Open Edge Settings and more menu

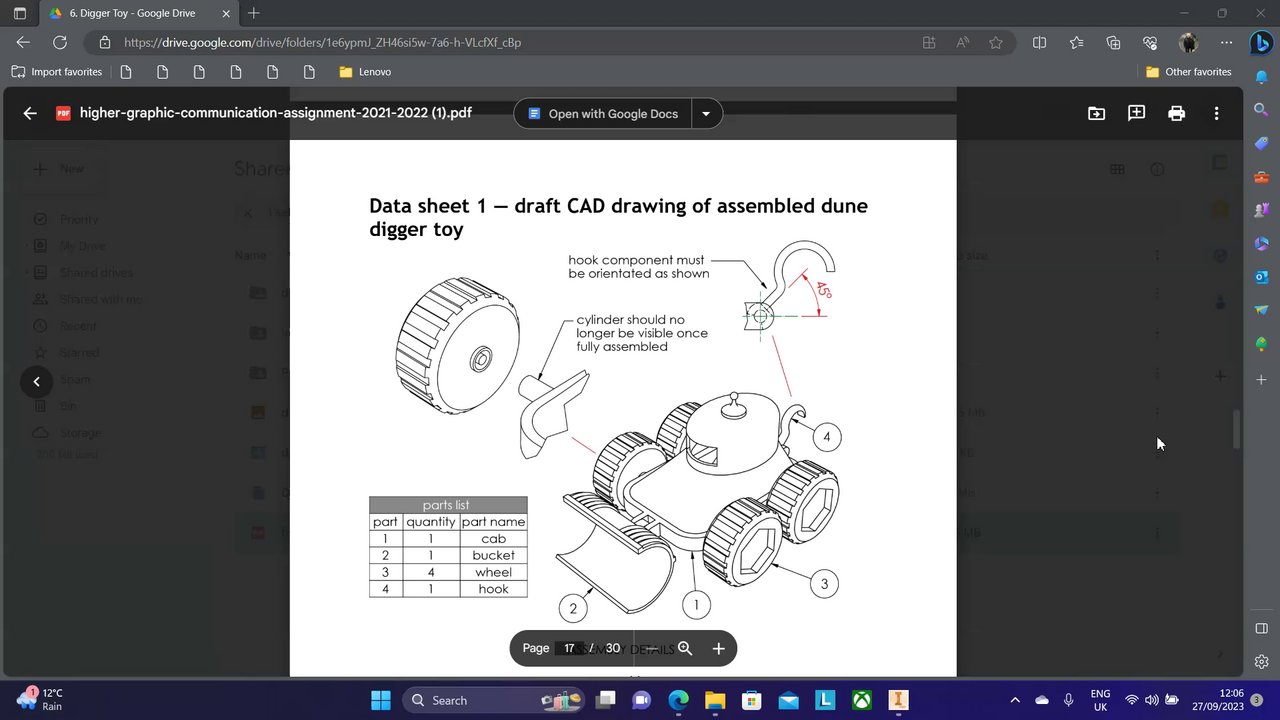[1226, 43]
